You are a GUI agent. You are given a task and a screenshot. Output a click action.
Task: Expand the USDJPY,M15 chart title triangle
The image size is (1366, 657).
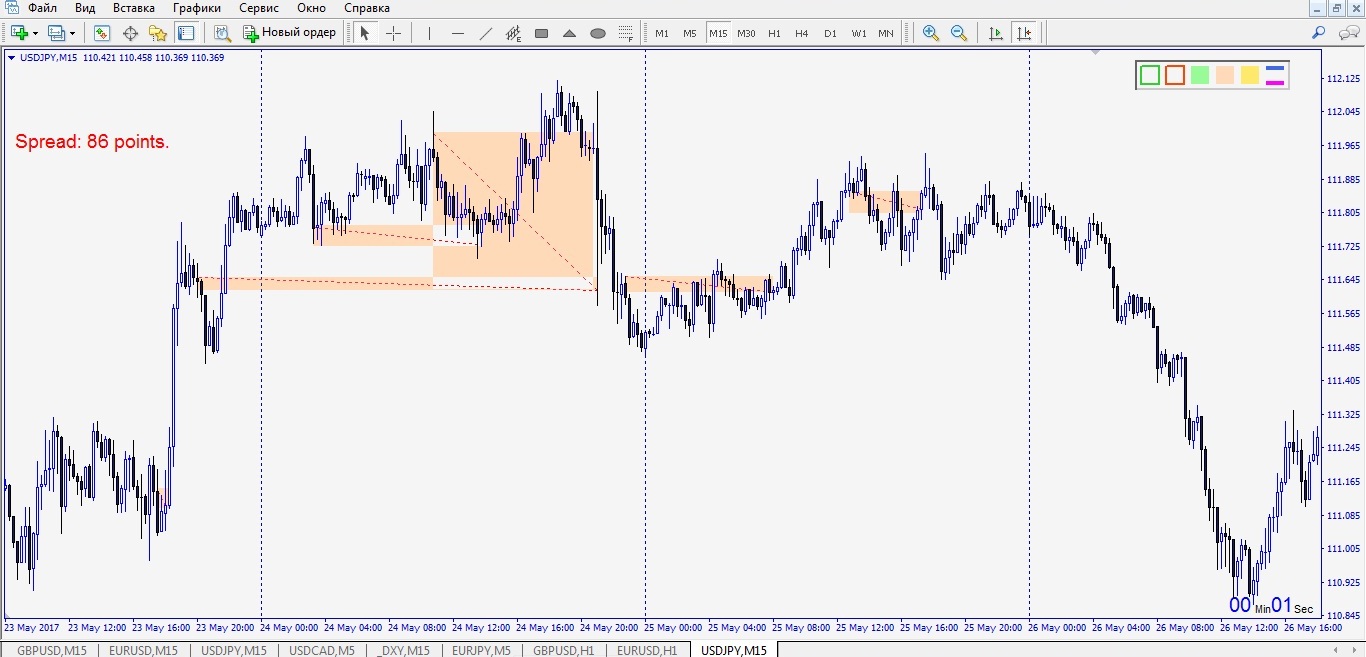pyautogui.click(x=11, y=58)
